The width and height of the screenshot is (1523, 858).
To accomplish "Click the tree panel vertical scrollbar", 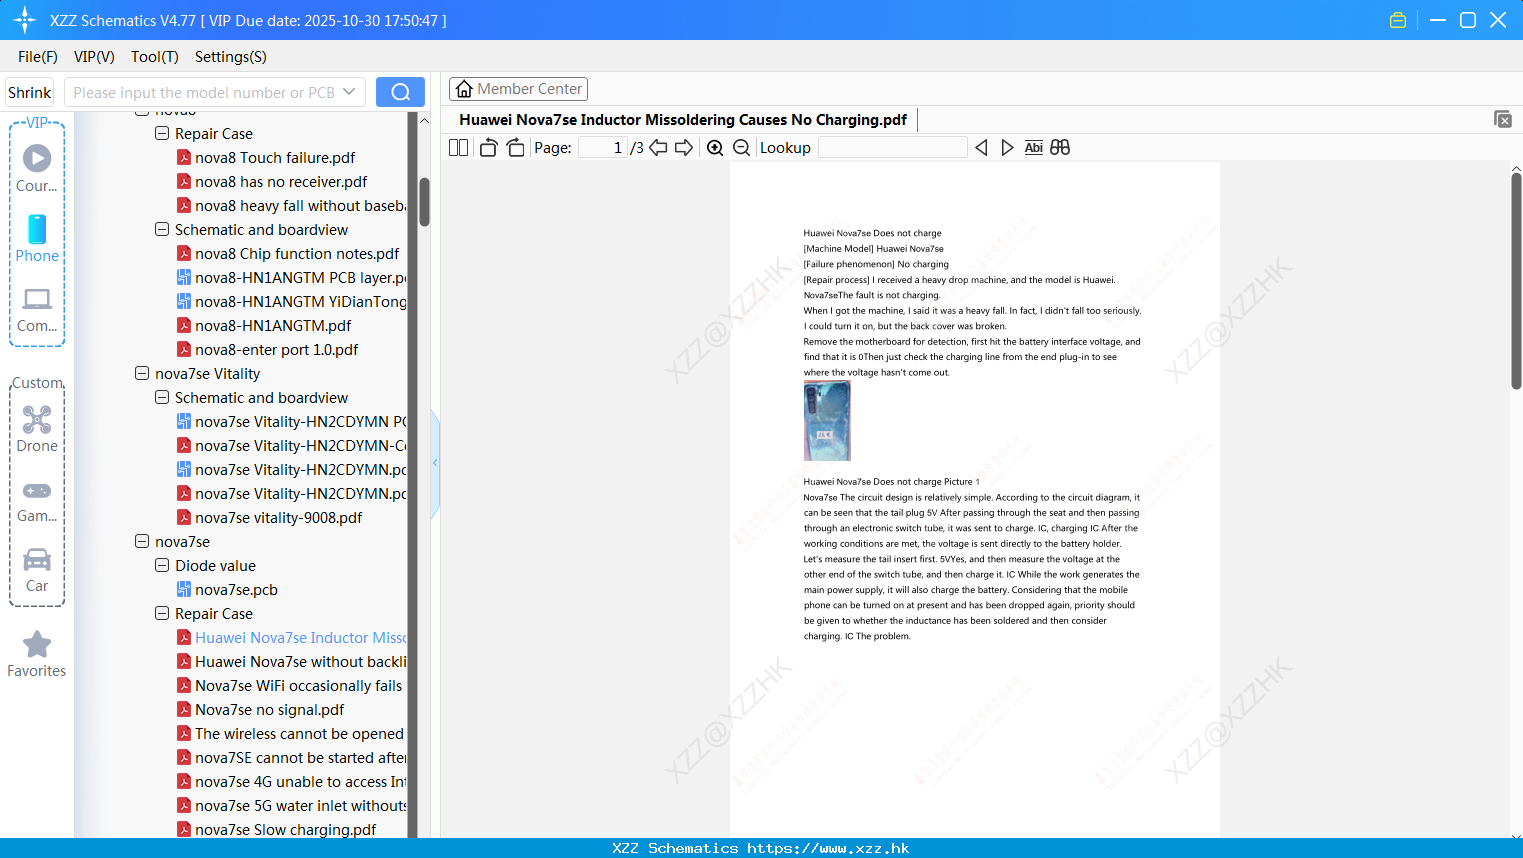I will tap(424, 203).
